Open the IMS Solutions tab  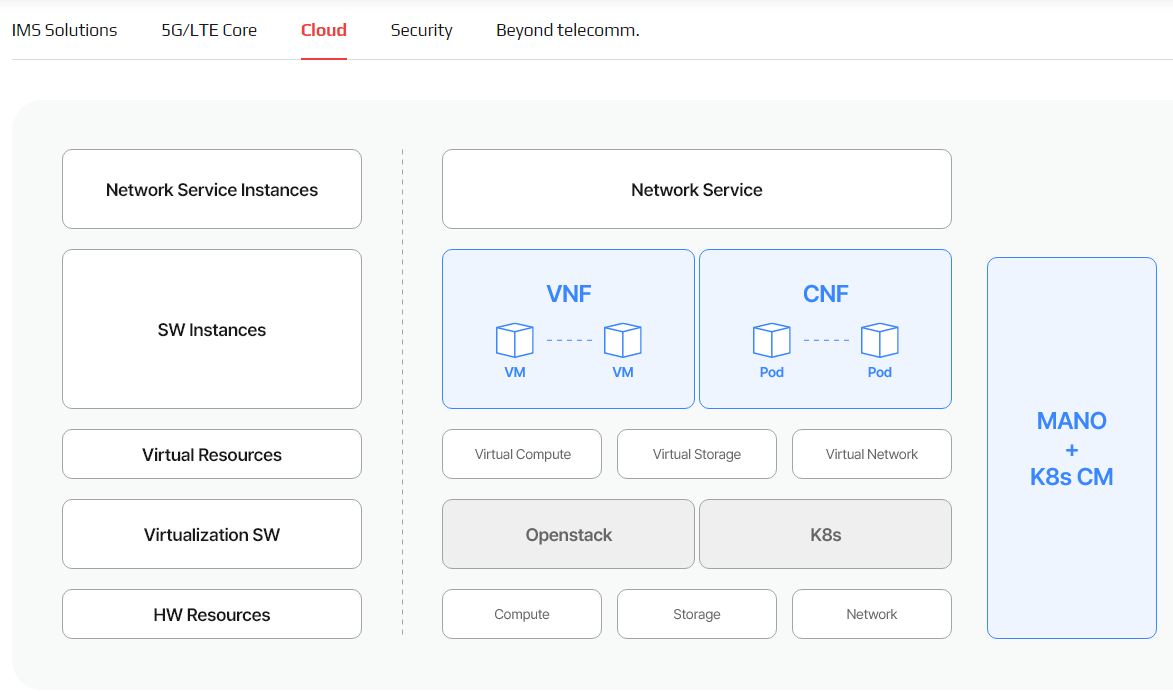coord(64,30)
